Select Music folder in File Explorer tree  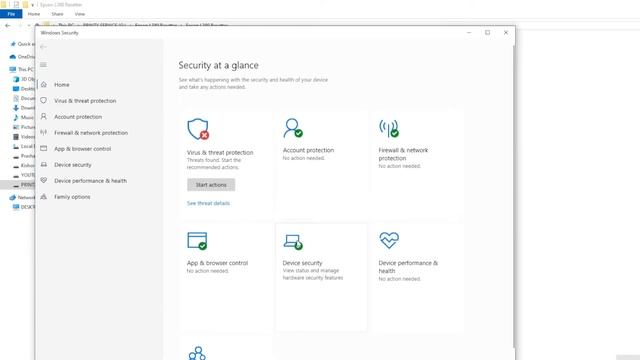click(24, 118)
